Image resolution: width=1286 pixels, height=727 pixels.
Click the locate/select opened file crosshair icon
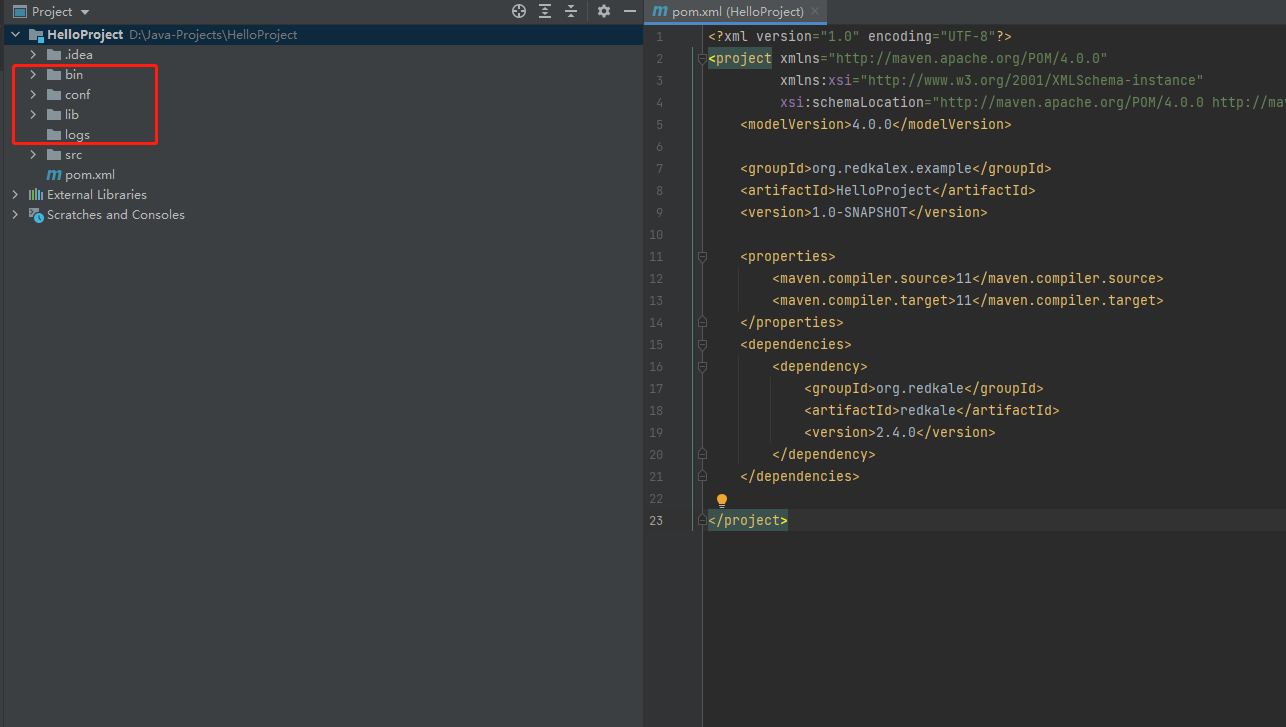pyautogui.click(x=519, y=11)
